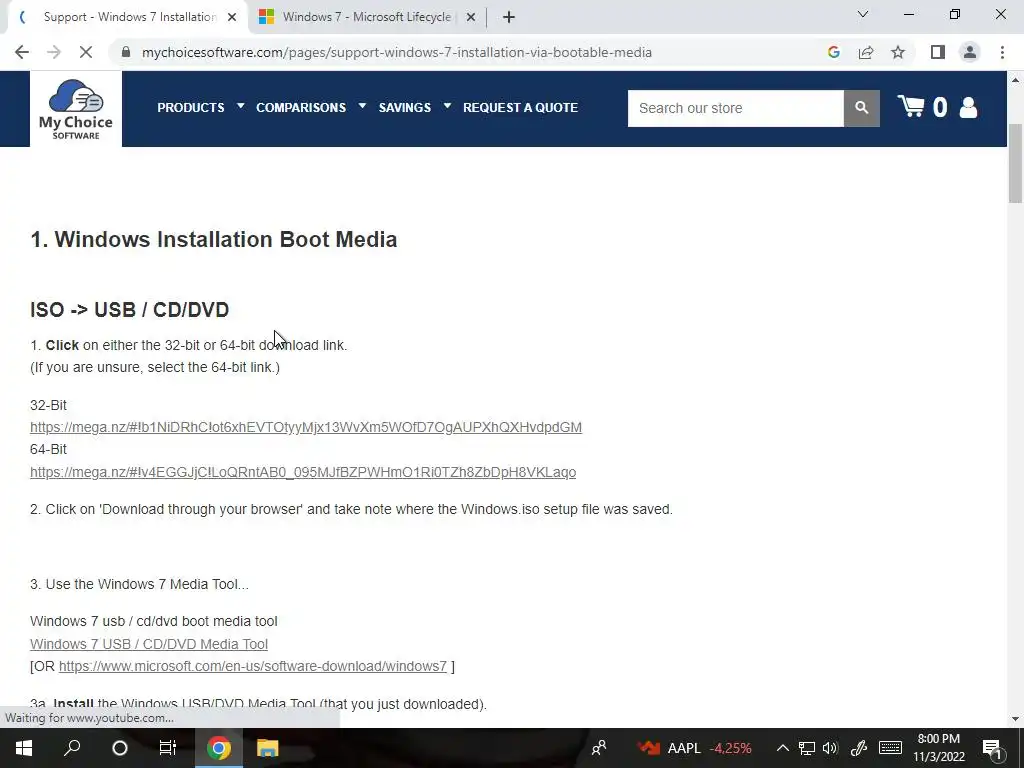
Task: Open the taskbar clock and date
Action: (938, 748)
